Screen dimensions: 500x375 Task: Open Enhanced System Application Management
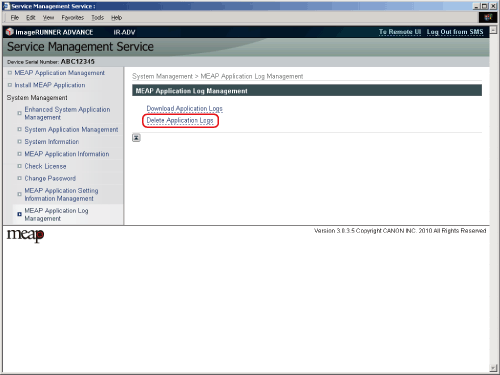point(67,113)
